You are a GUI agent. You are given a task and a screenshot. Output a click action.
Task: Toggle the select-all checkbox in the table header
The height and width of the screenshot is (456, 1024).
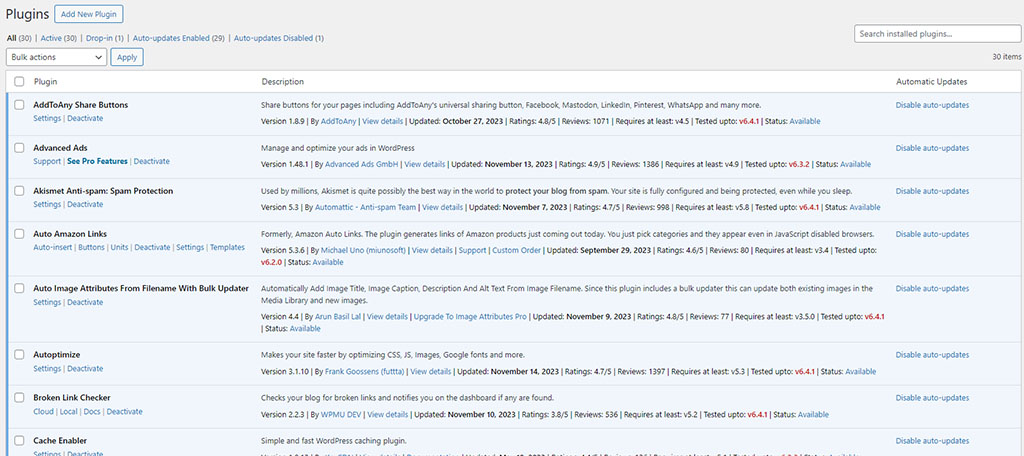click(20, 82)
